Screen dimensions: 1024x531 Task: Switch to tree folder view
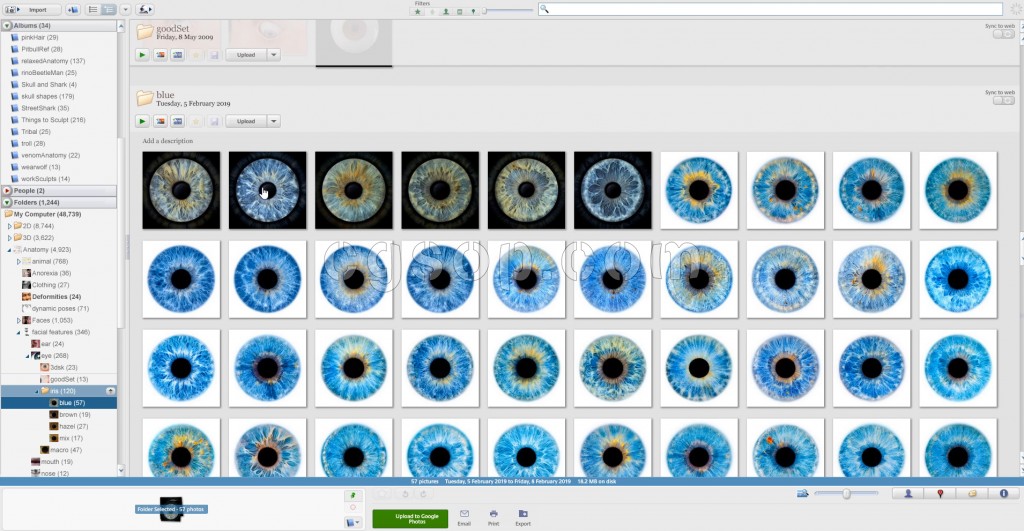[108, 10]
